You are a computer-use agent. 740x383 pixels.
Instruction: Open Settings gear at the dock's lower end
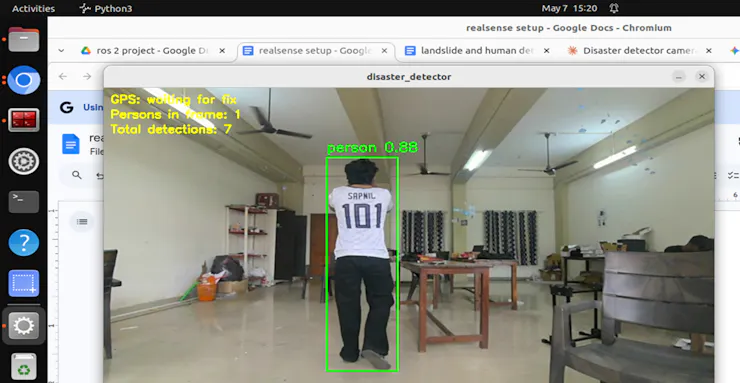tap(24, 325)
